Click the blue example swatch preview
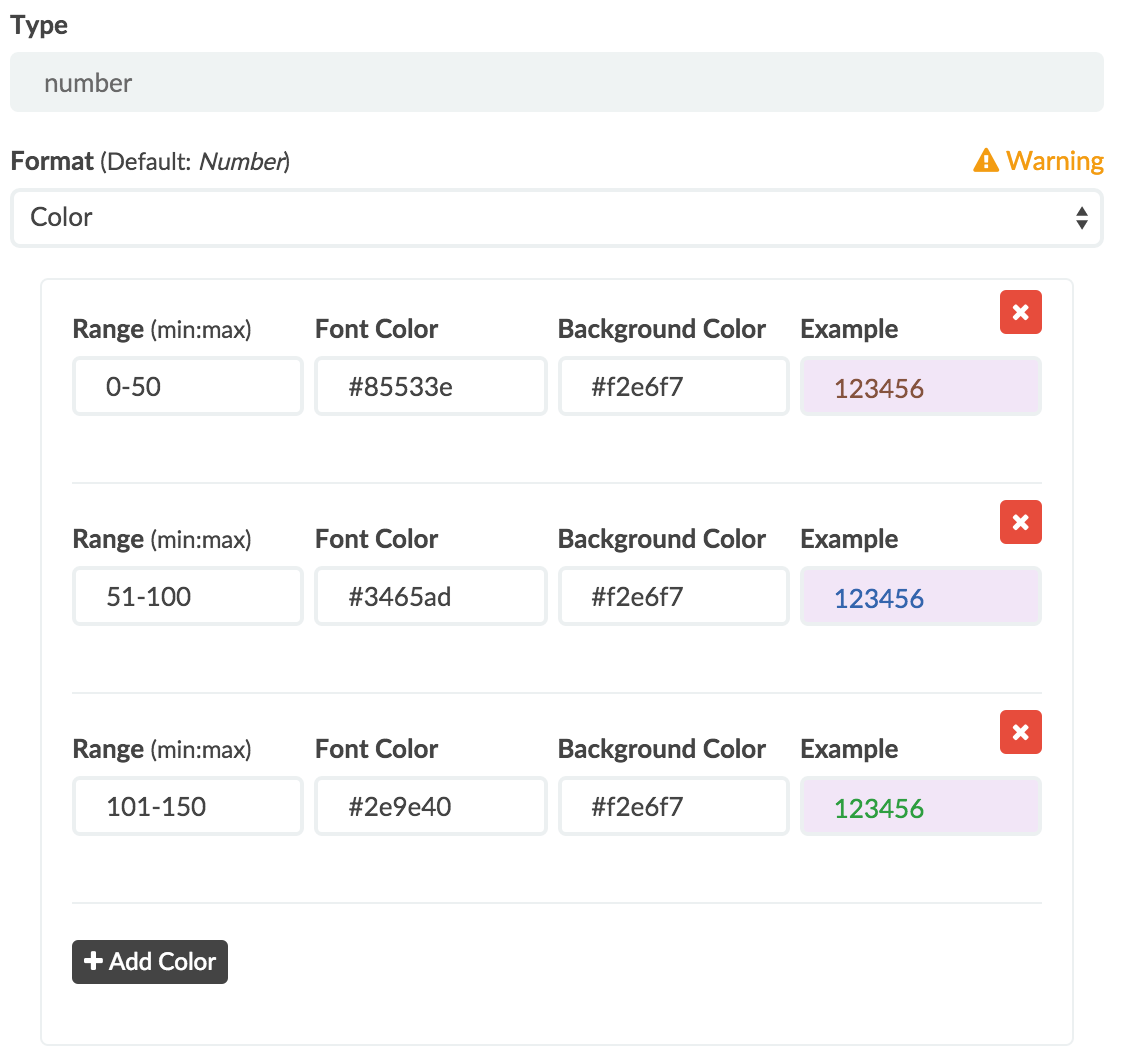This screenshot has height=1058, width=1122. [x=920, y=597]
